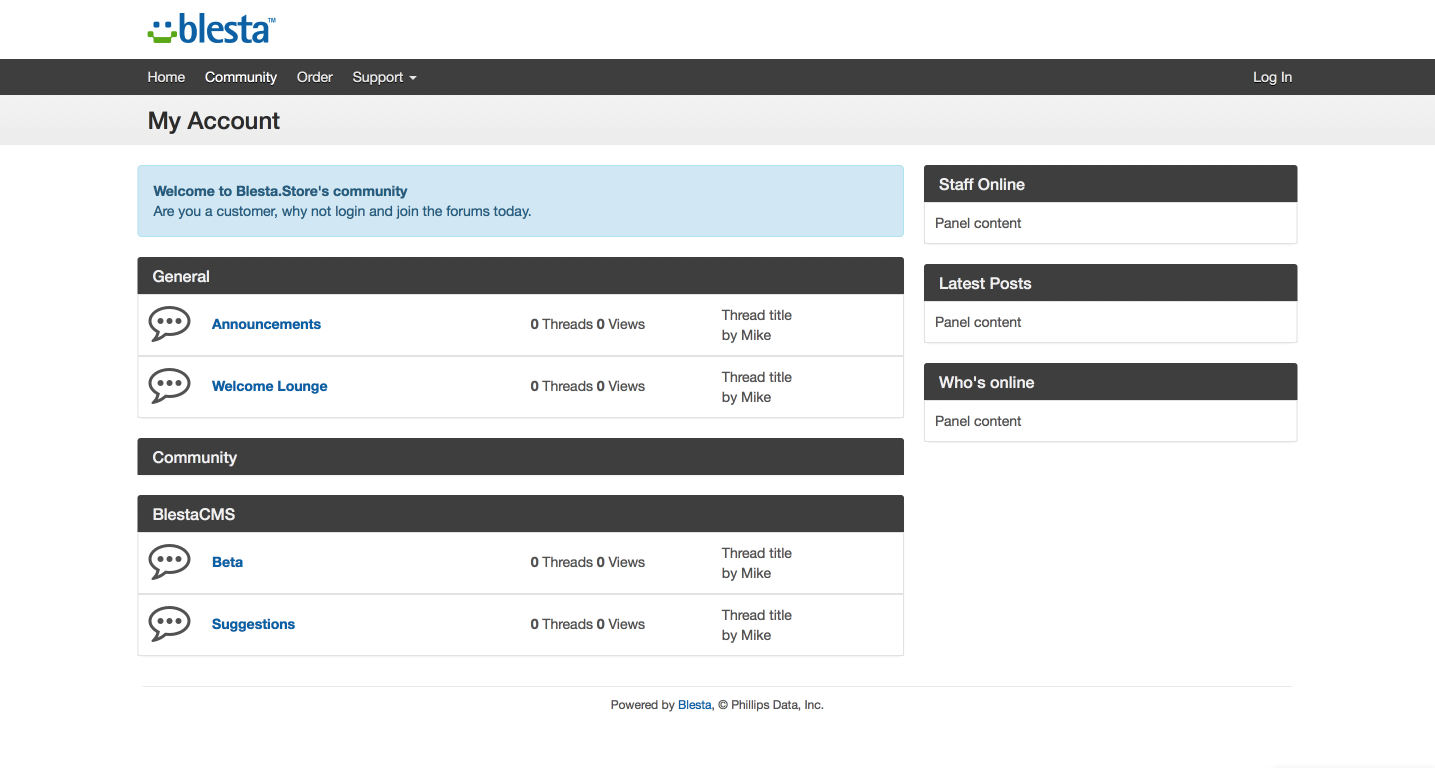Viewport: 1435px width, 768px height.
Task: Click the "Panel content" under Staff Online
Action: click(x=978, y=223)
